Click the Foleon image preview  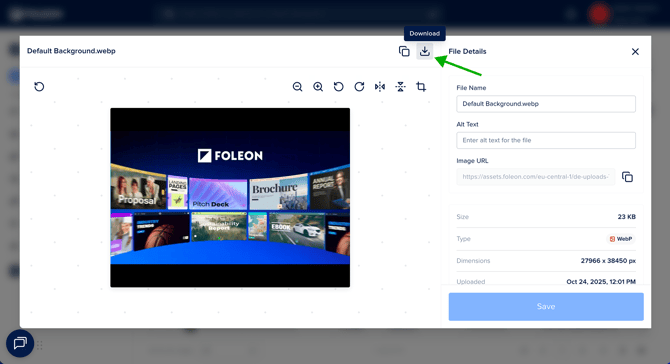[230, 197]
